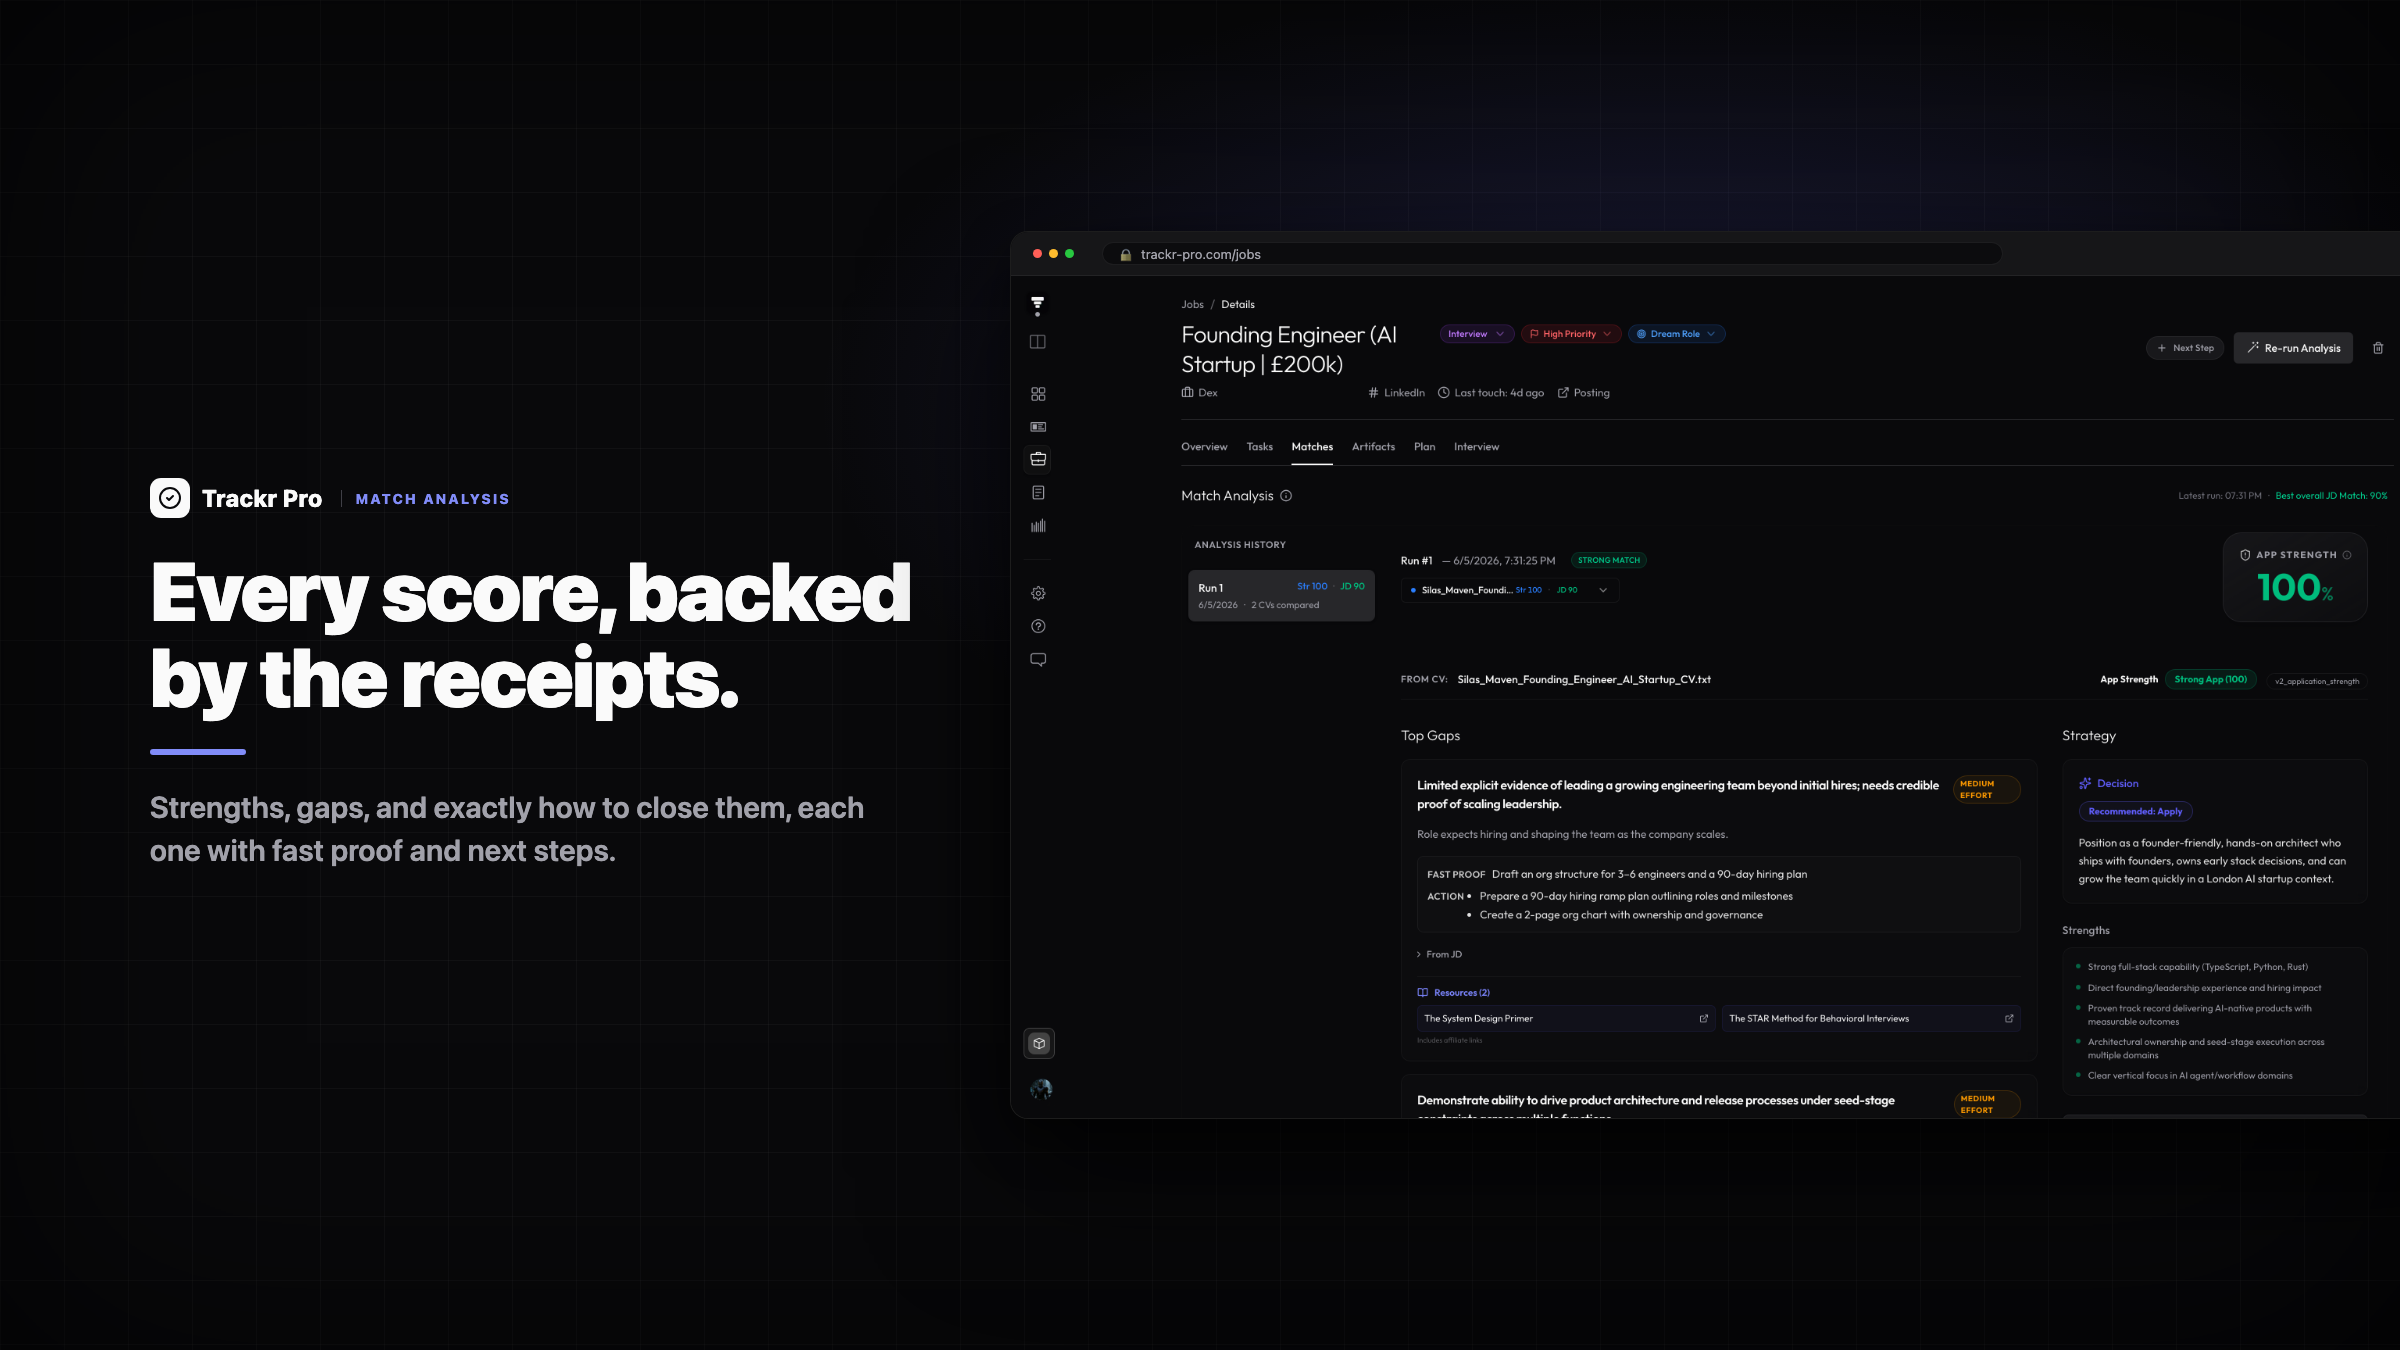The height and width of the screenshot is (1350, 2400).
Task: Click the 'Latest run: 07:31 PM' text
Action: tap(2219, 496)
